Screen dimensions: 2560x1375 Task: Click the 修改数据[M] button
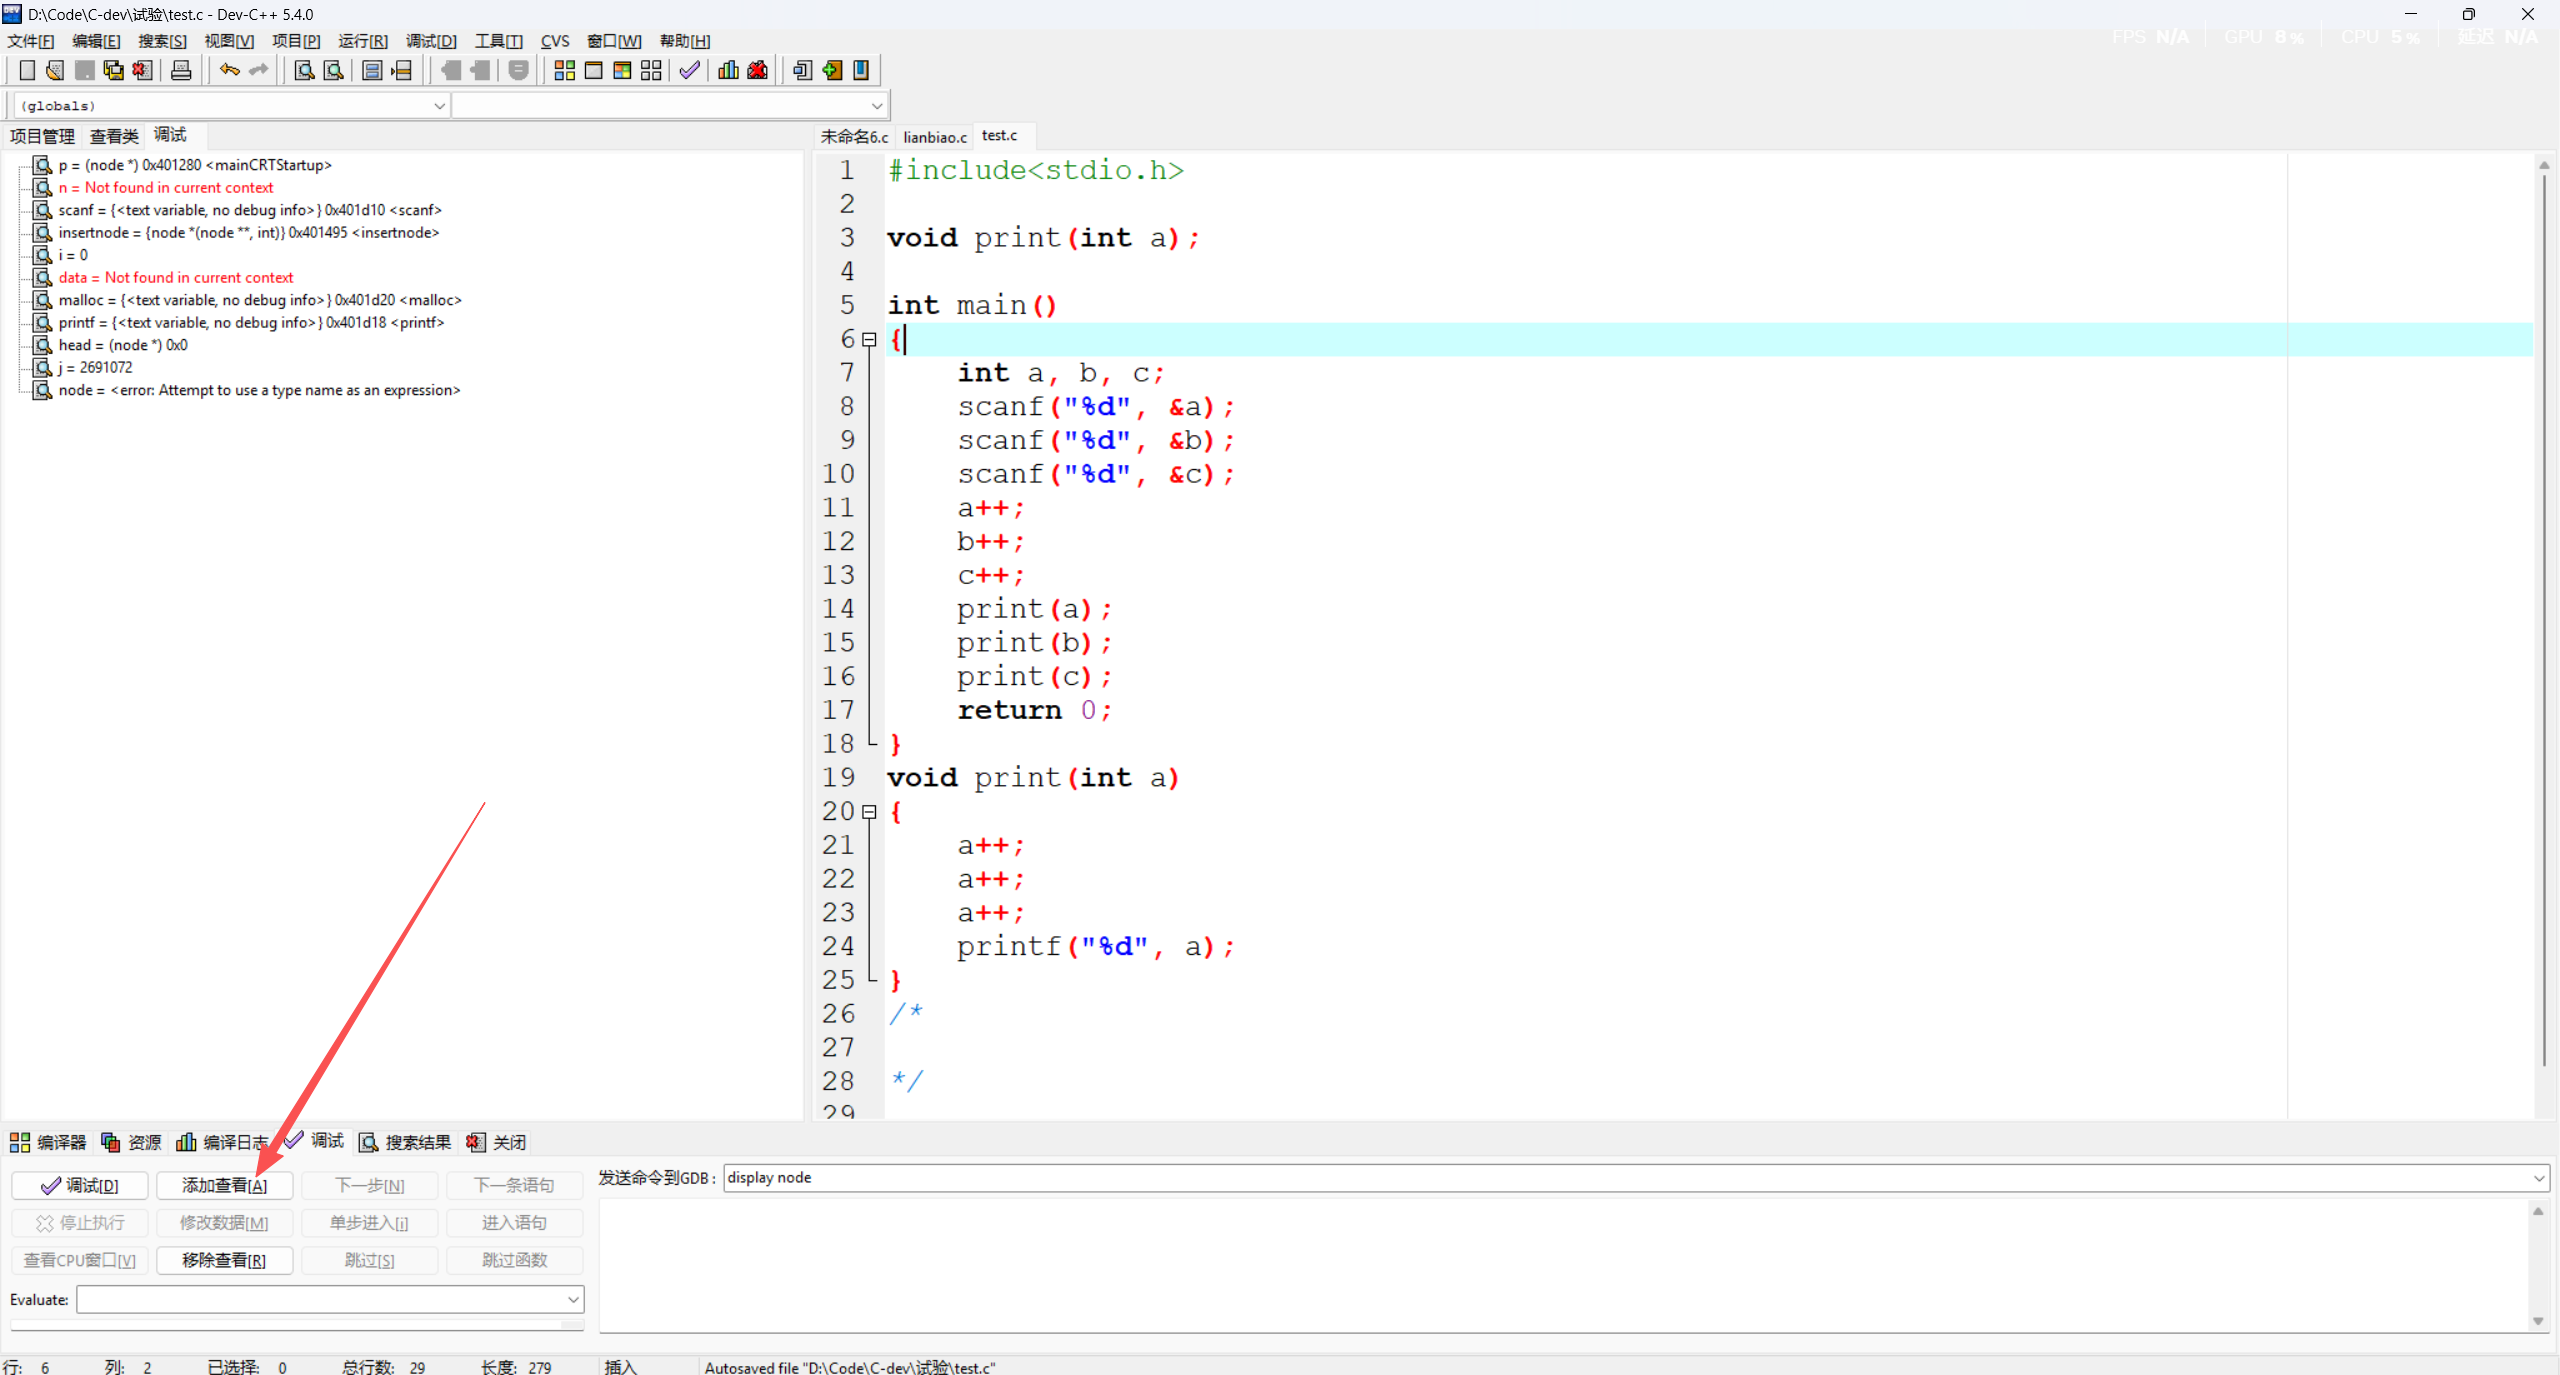(224, 1222)
